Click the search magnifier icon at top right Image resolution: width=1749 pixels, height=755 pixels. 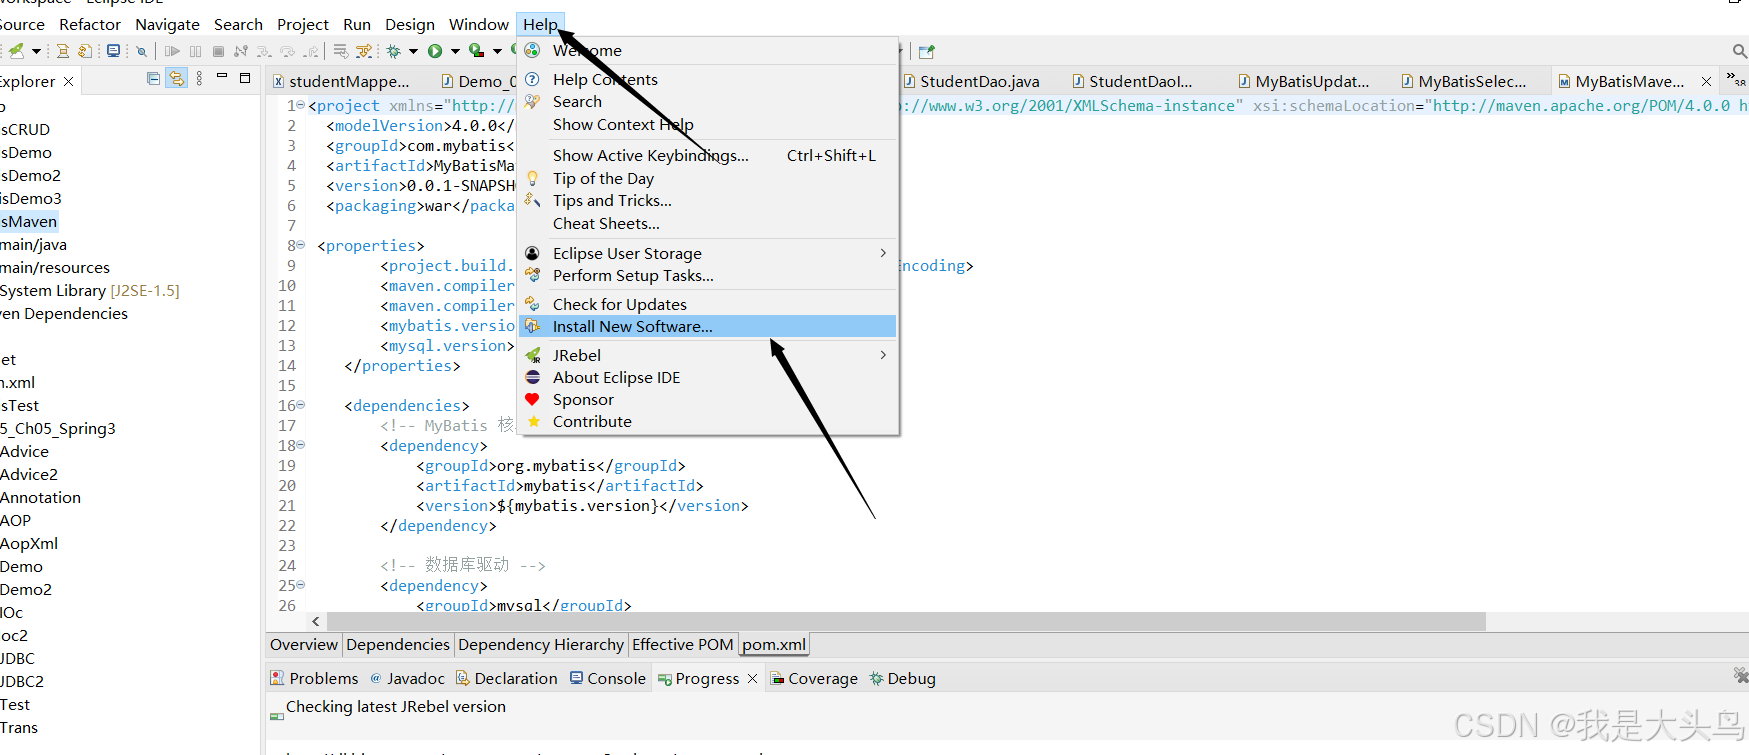click(1740, 51)
